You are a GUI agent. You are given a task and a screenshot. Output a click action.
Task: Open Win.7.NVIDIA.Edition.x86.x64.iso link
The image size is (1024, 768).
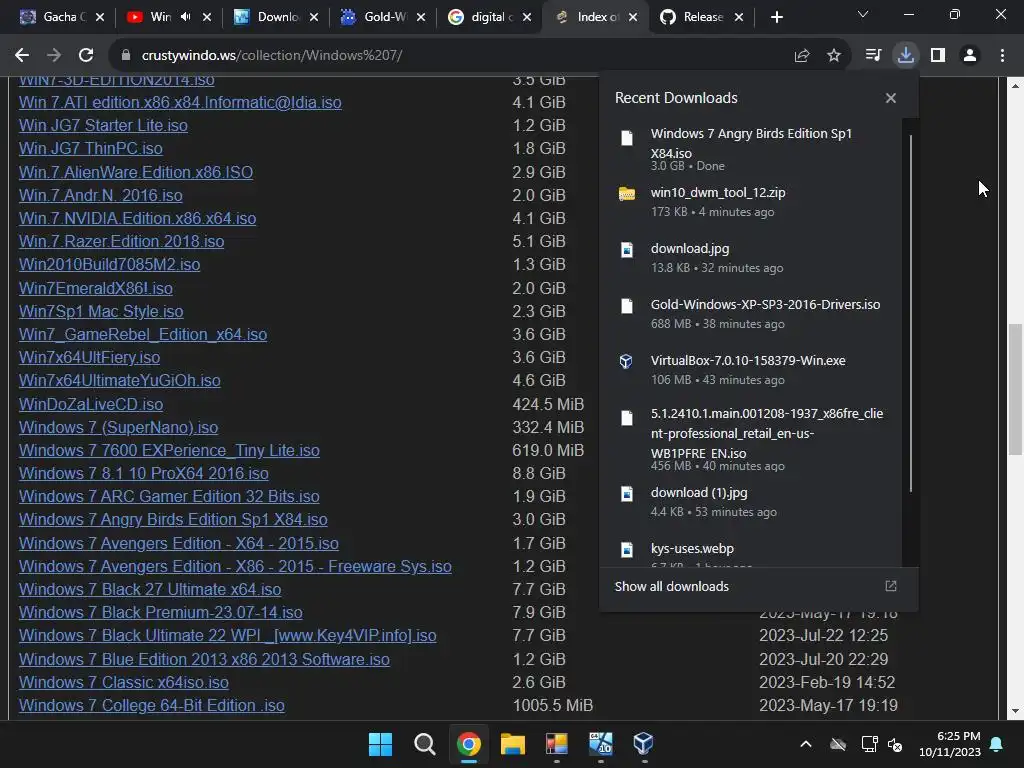point(137,218)
